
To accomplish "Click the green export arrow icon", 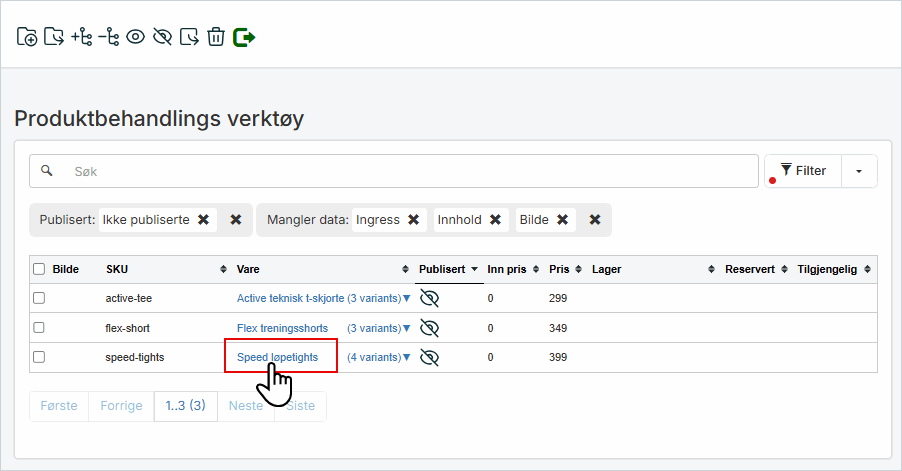I will (244, 37).
